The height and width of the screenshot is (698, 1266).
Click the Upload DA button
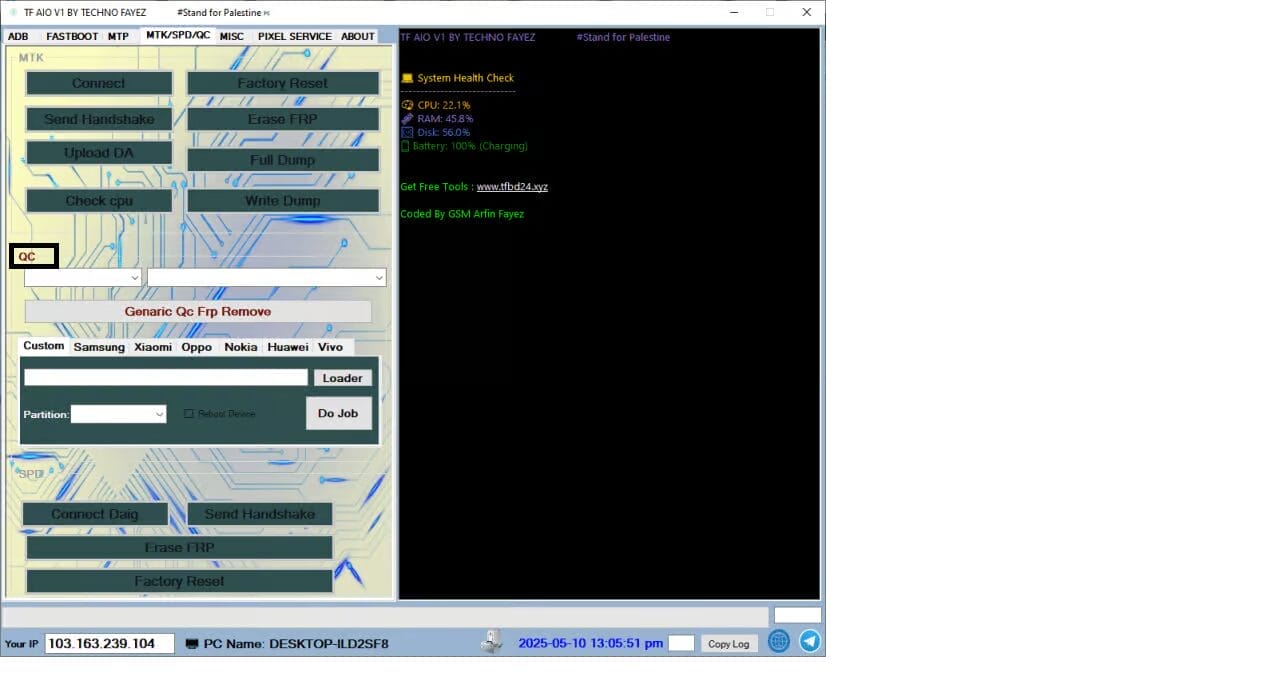click(x=99, y=153)
